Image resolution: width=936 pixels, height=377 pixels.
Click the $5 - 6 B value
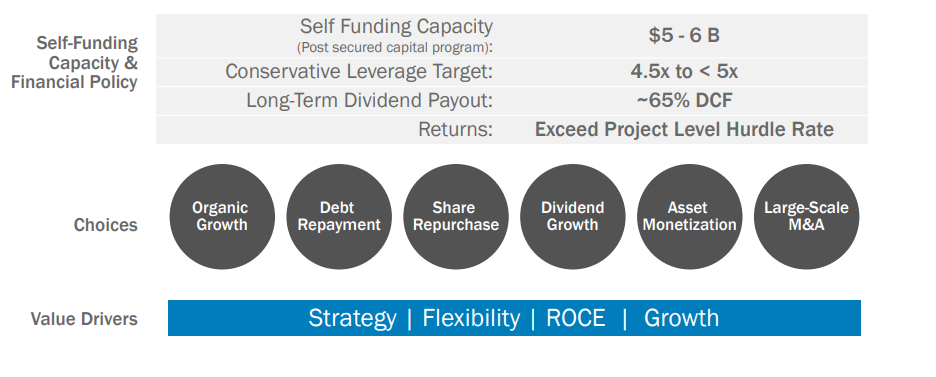tap(684, 35)
